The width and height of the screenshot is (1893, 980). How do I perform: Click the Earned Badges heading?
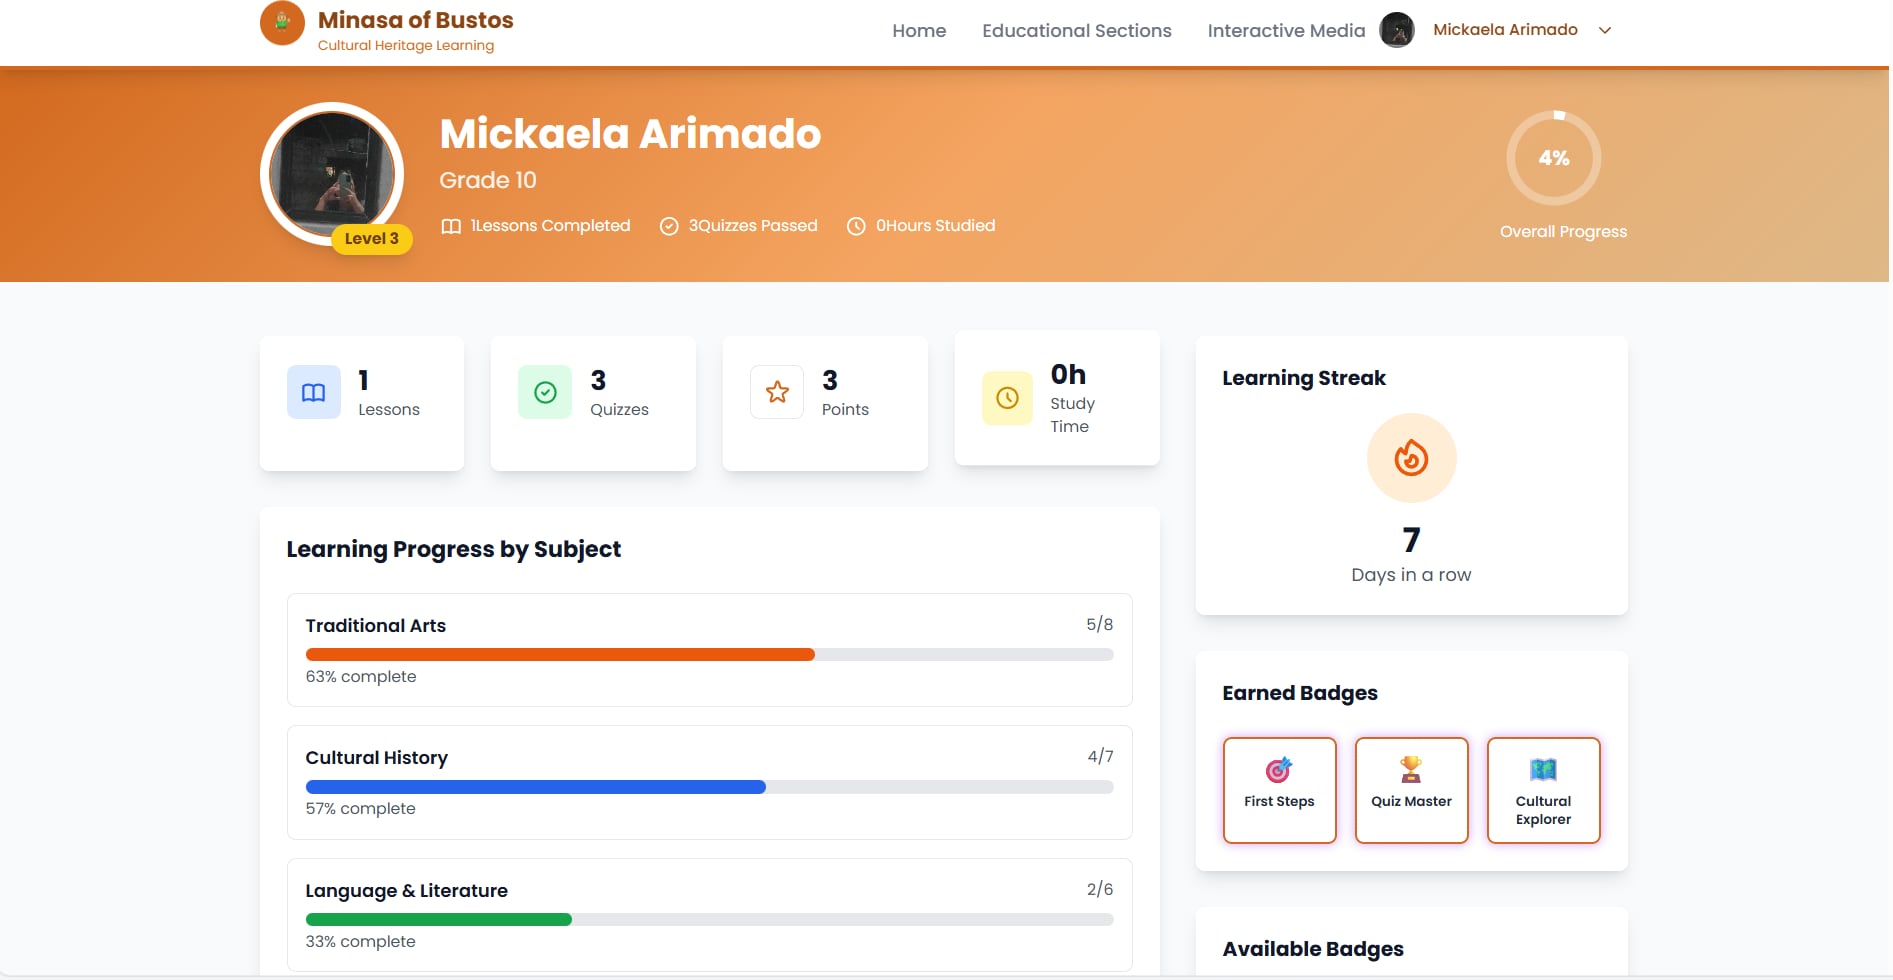[1299, 693]
